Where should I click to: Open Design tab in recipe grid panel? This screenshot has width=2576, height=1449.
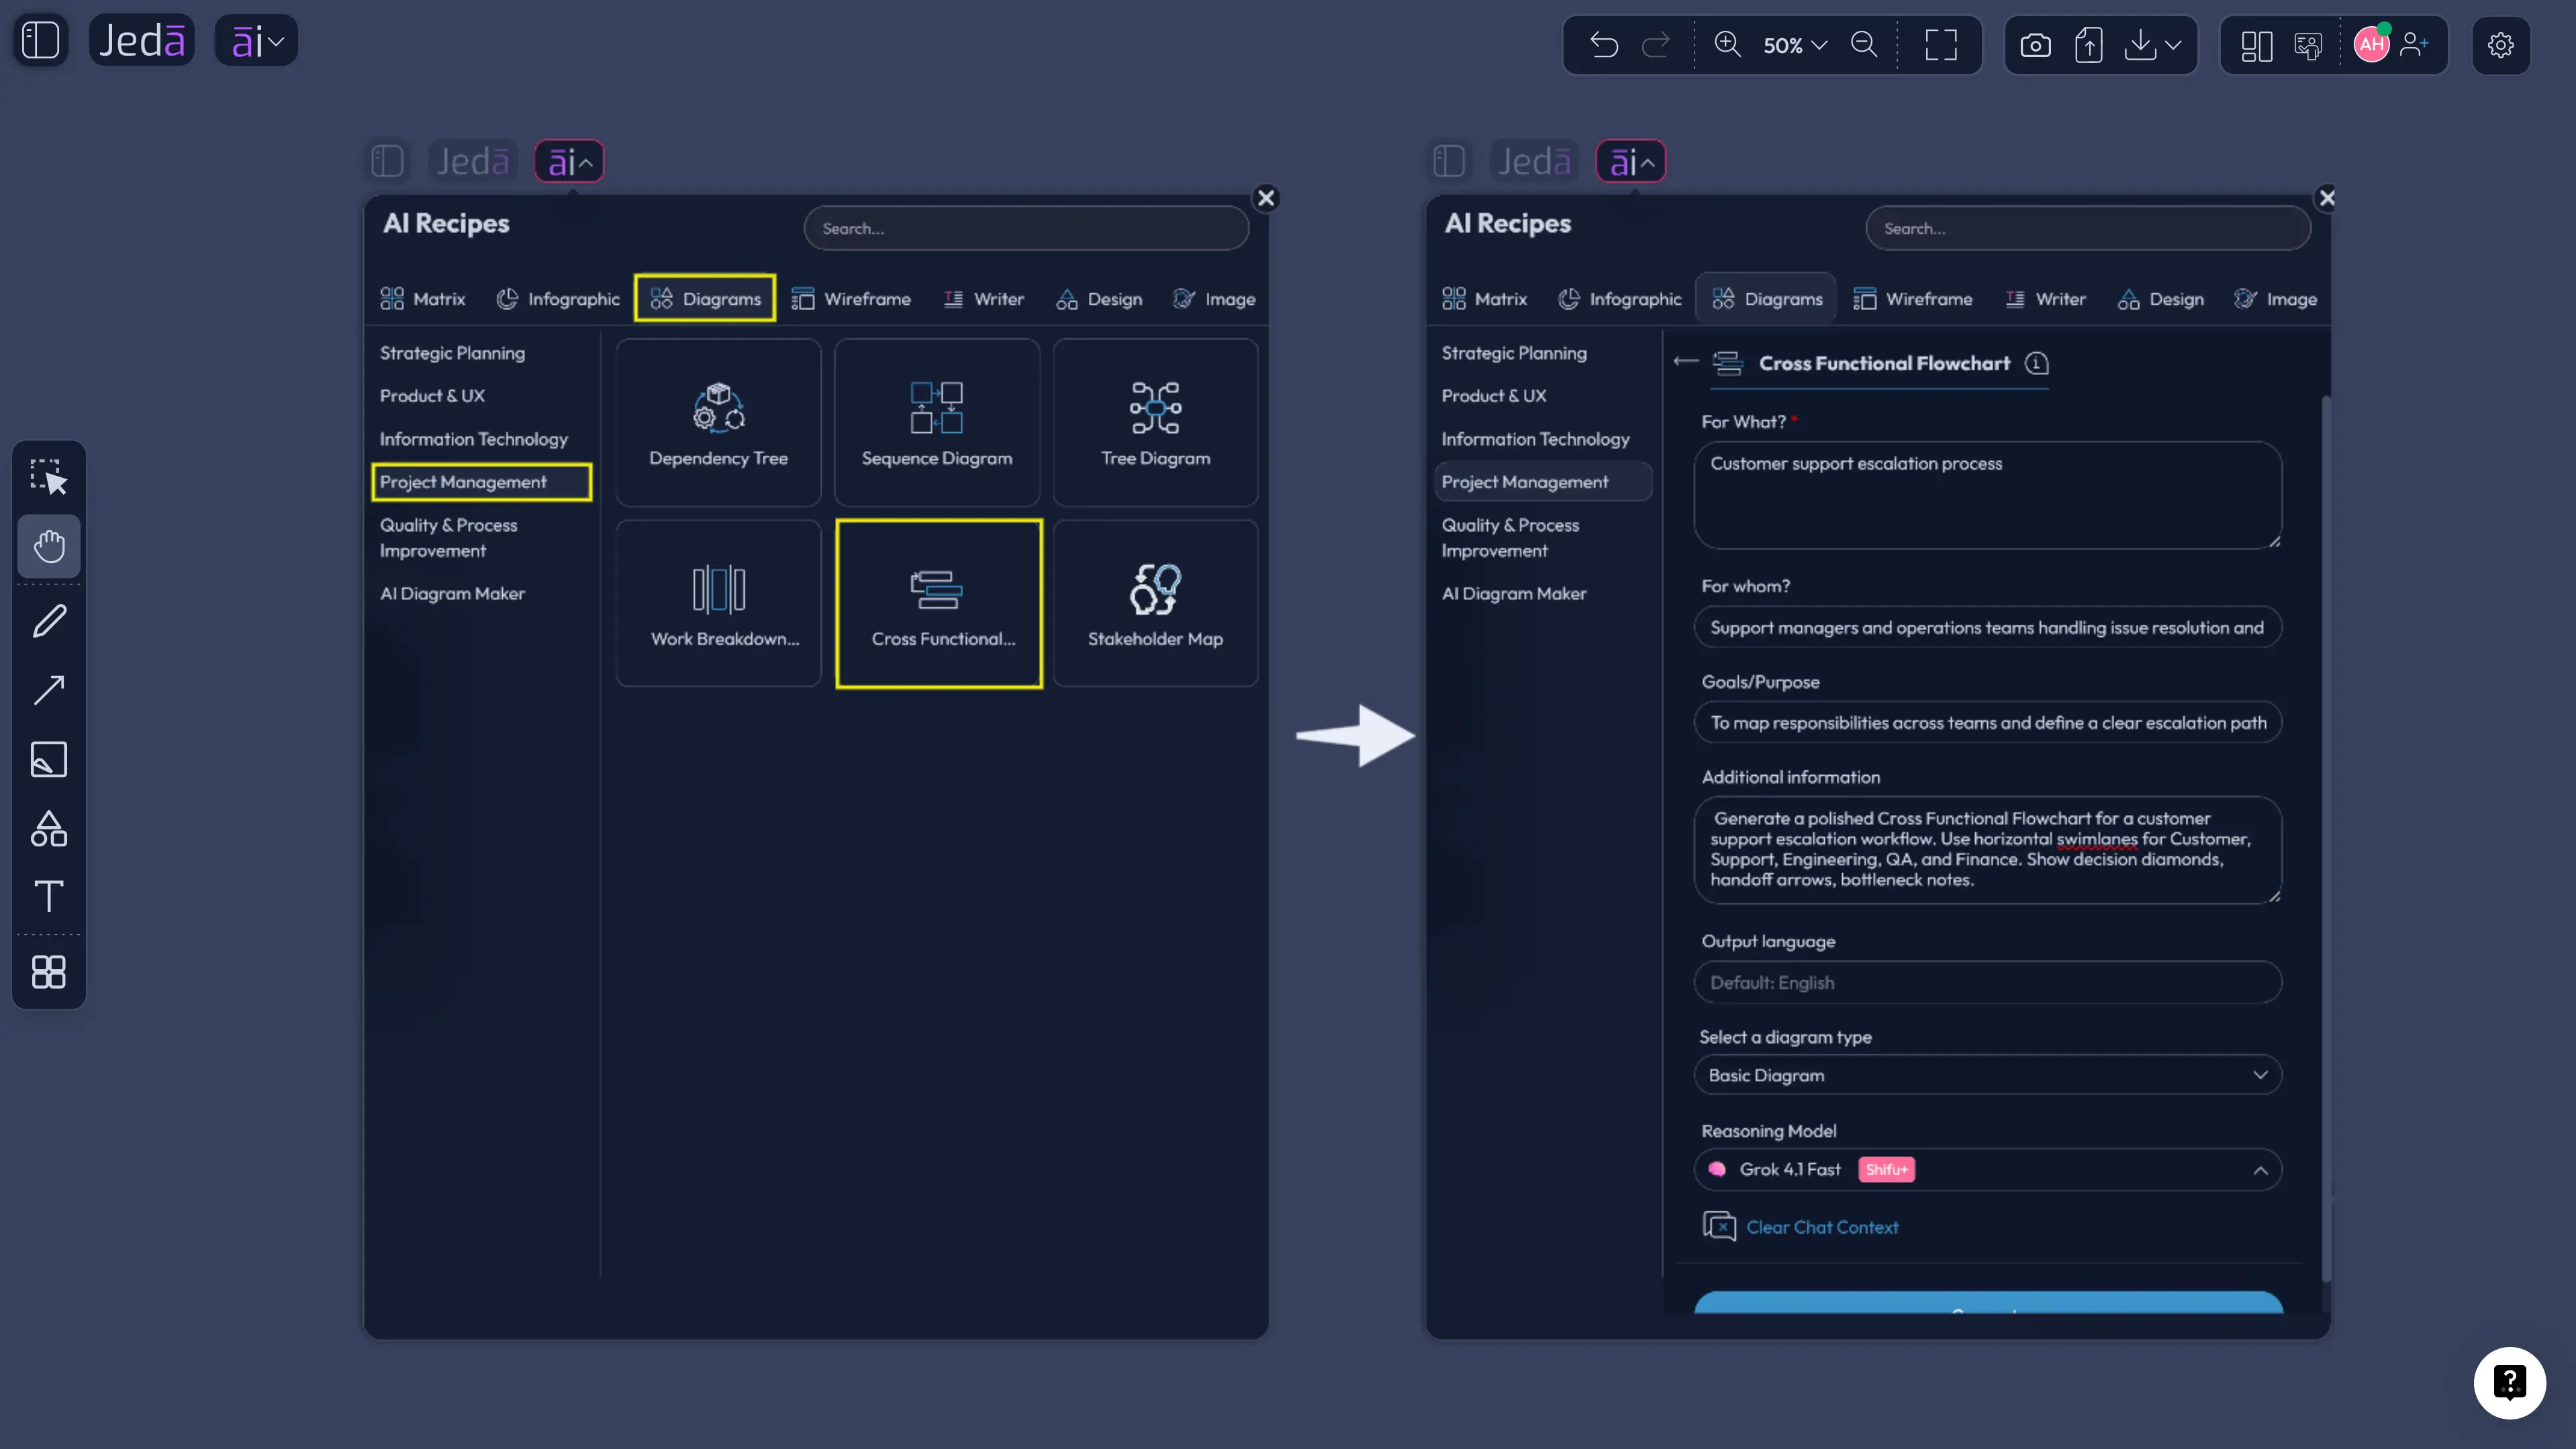coord(1099,299)
